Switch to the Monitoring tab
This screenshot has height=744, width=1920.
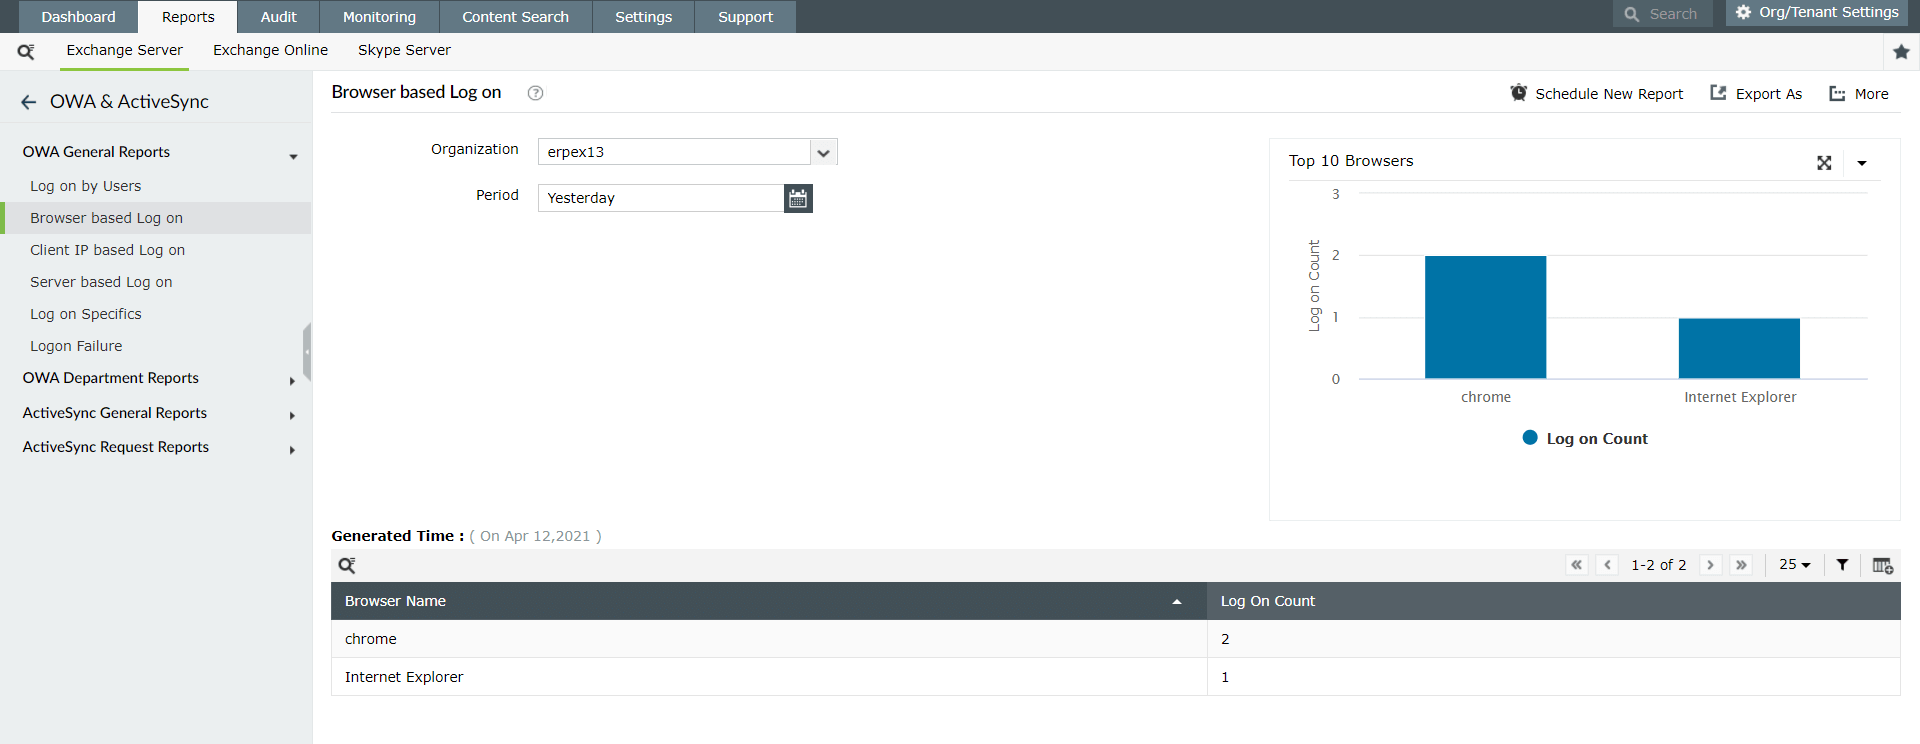click(x=379, y=17)
